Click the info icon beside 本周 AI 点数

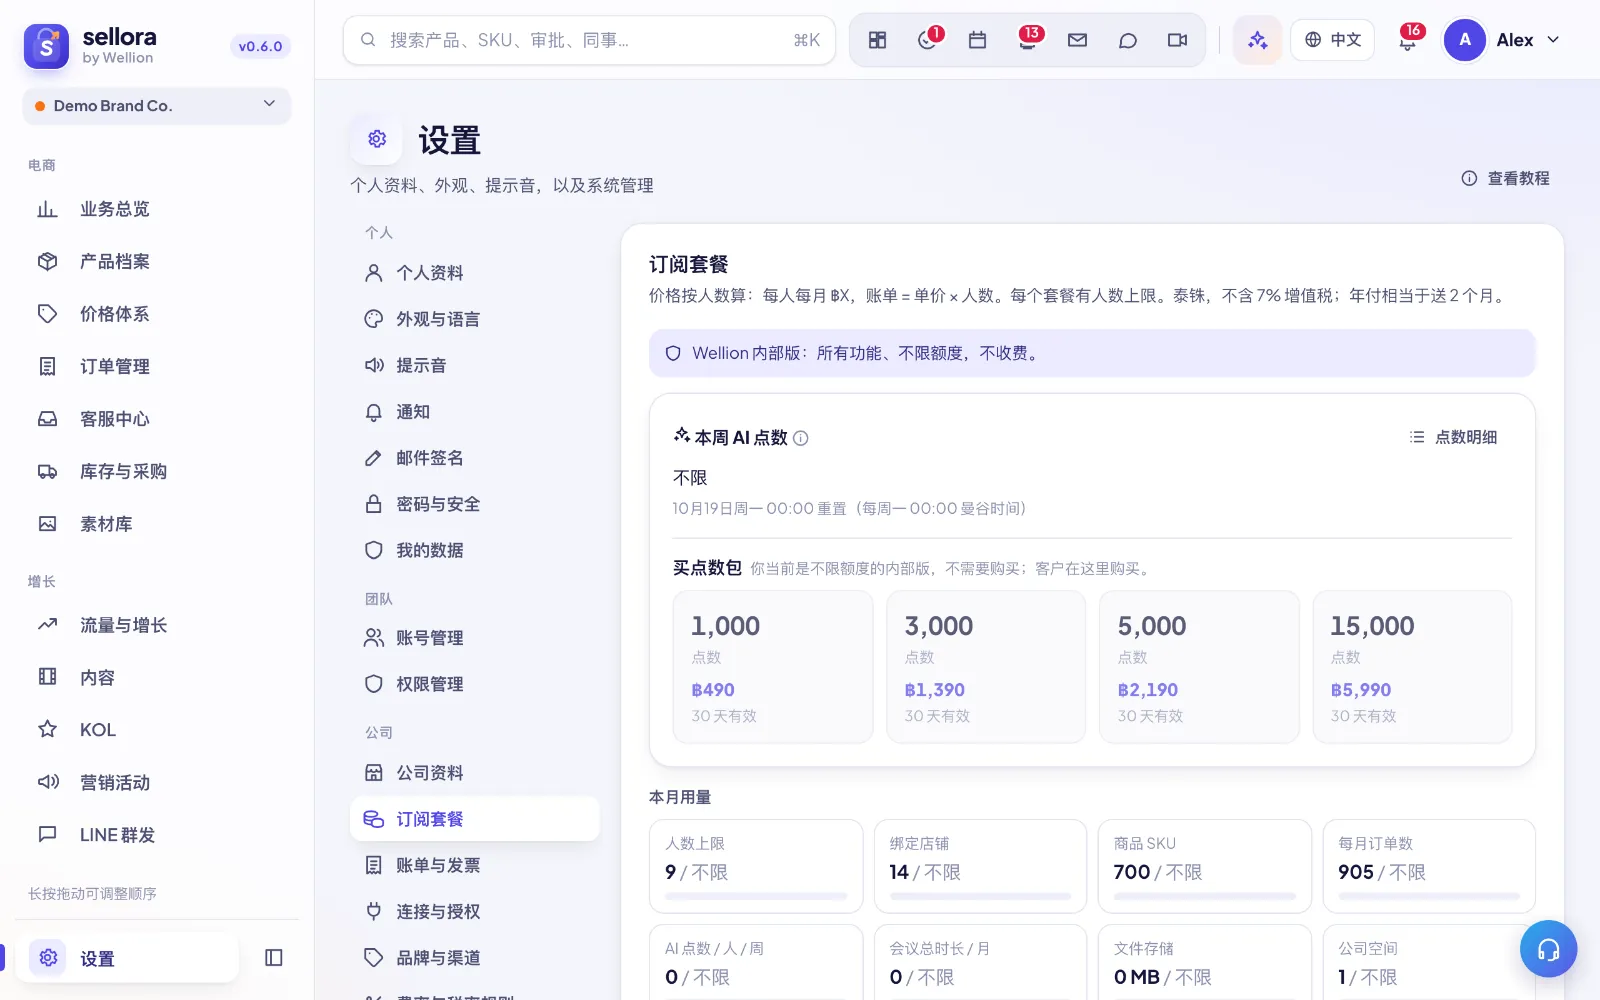[801, 438]
